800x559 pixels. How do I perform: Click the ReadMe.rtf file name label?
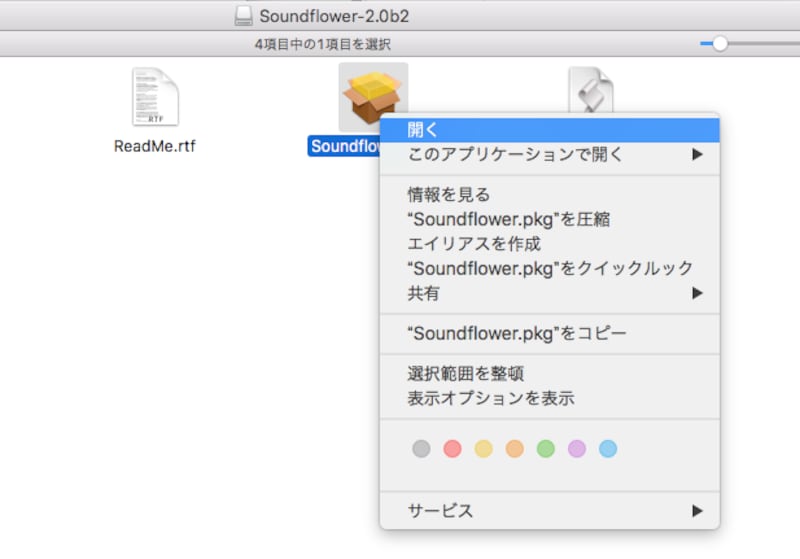point(155,146)
